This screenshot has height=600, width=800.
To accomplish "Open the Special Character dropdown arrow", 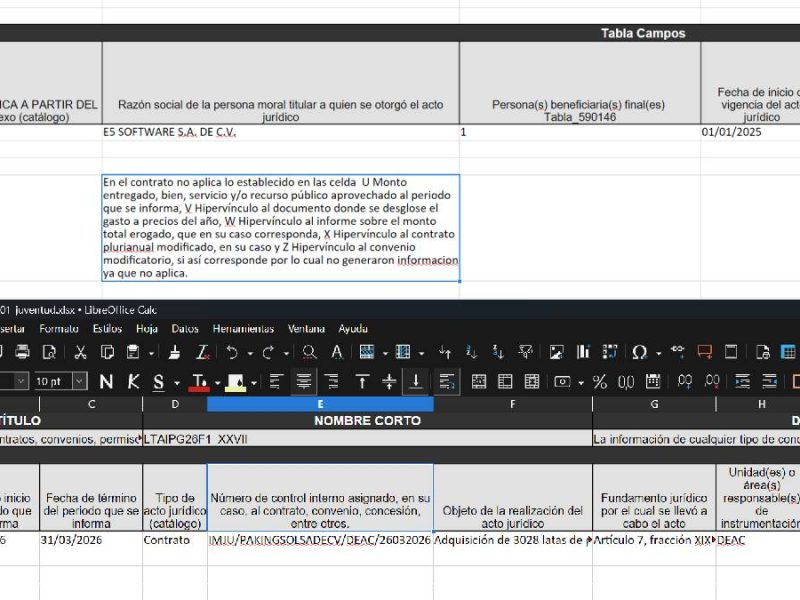I will click(658, 353).
